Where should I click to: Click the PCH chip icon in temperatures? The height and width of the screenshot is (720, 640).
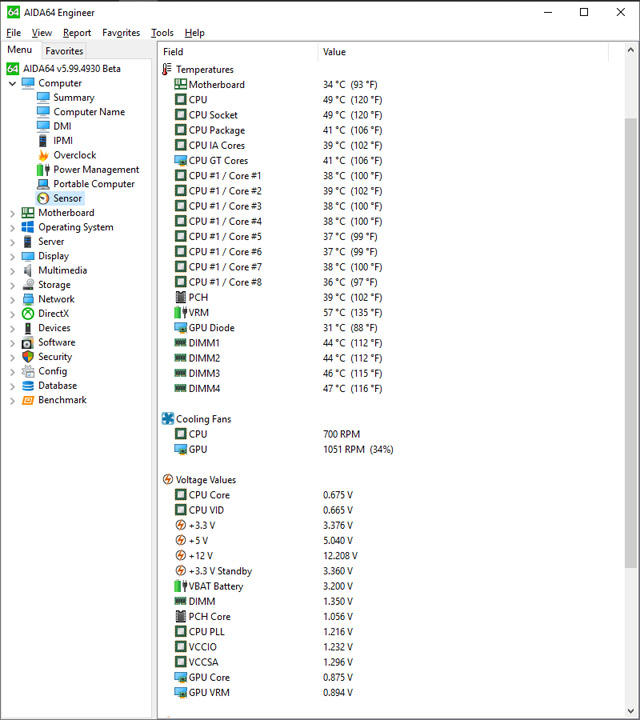[180, 297]
